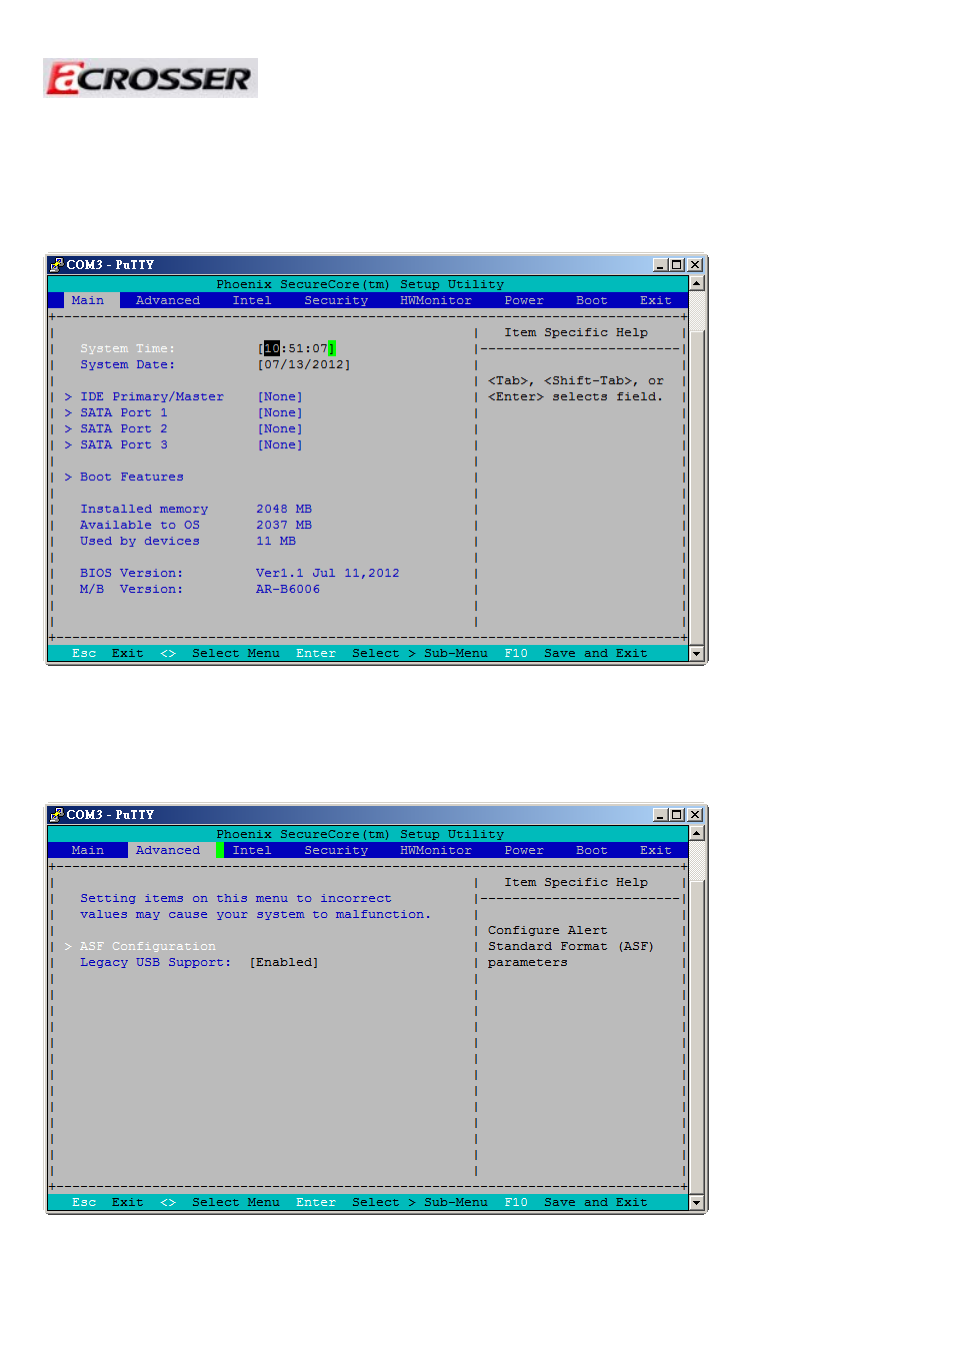The height and width of the screenshot is (1350, 954).
Task: Open Security tab in the ASF Configuration window
Action: (336, 850)
